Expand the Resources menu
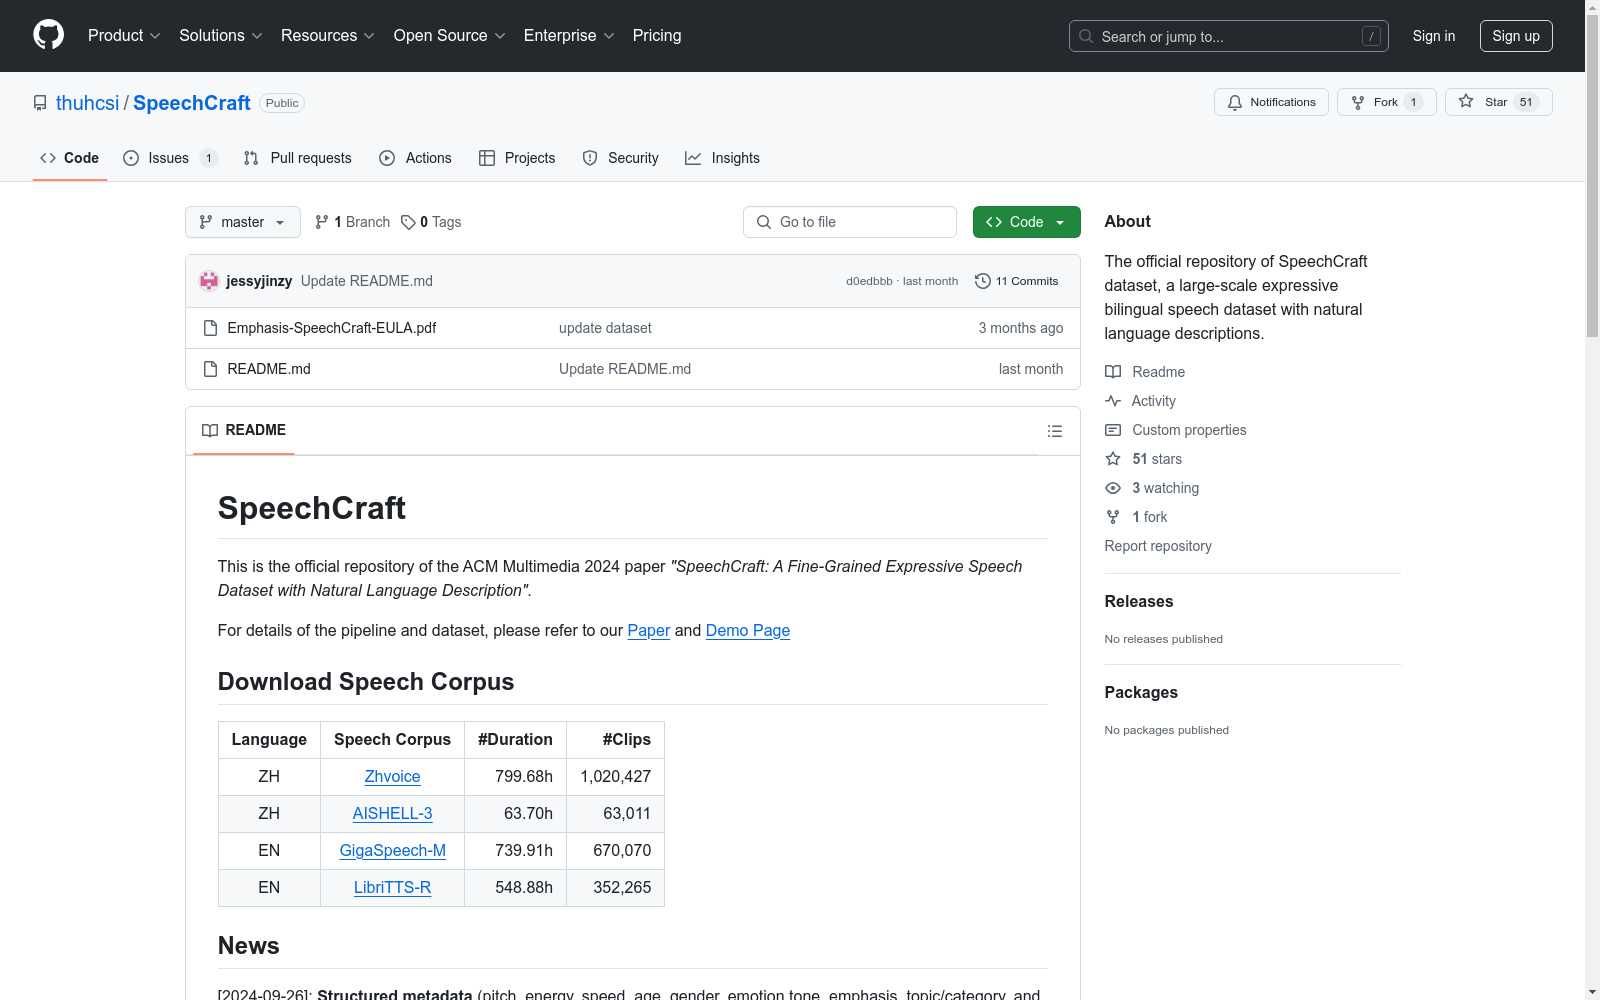This screenshot has width=1600, height=1000. (x=328, y=35)
